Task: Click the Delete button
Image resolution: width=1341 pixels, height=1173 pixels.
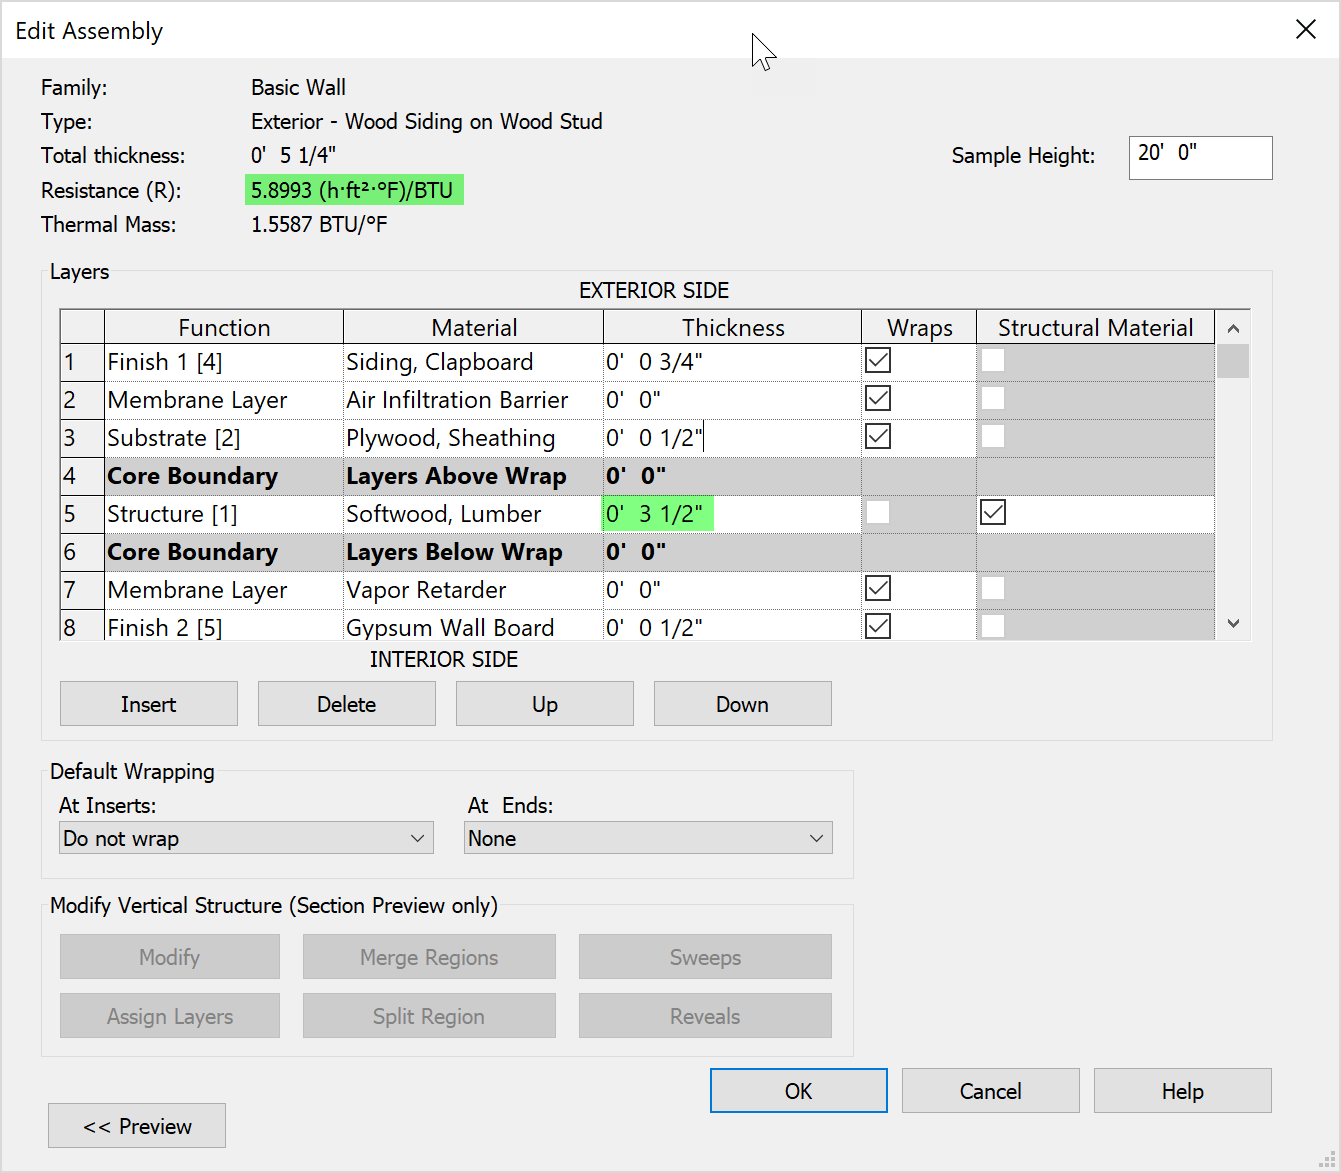Action: point(346,703)
